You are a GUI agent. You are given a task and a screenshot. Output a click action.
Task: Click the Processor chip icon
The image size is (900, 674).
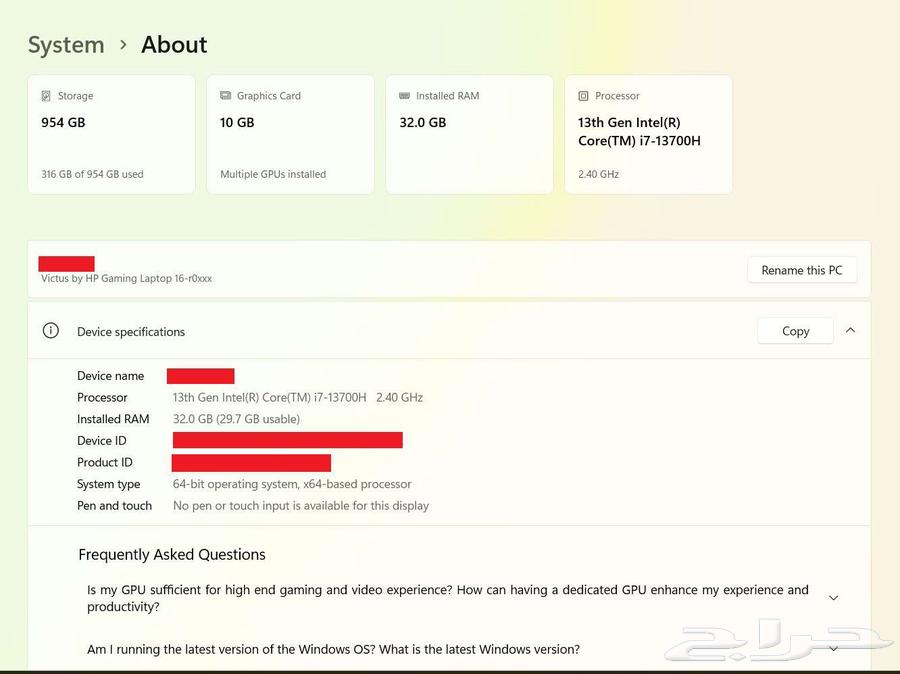(x=583, y=96)
